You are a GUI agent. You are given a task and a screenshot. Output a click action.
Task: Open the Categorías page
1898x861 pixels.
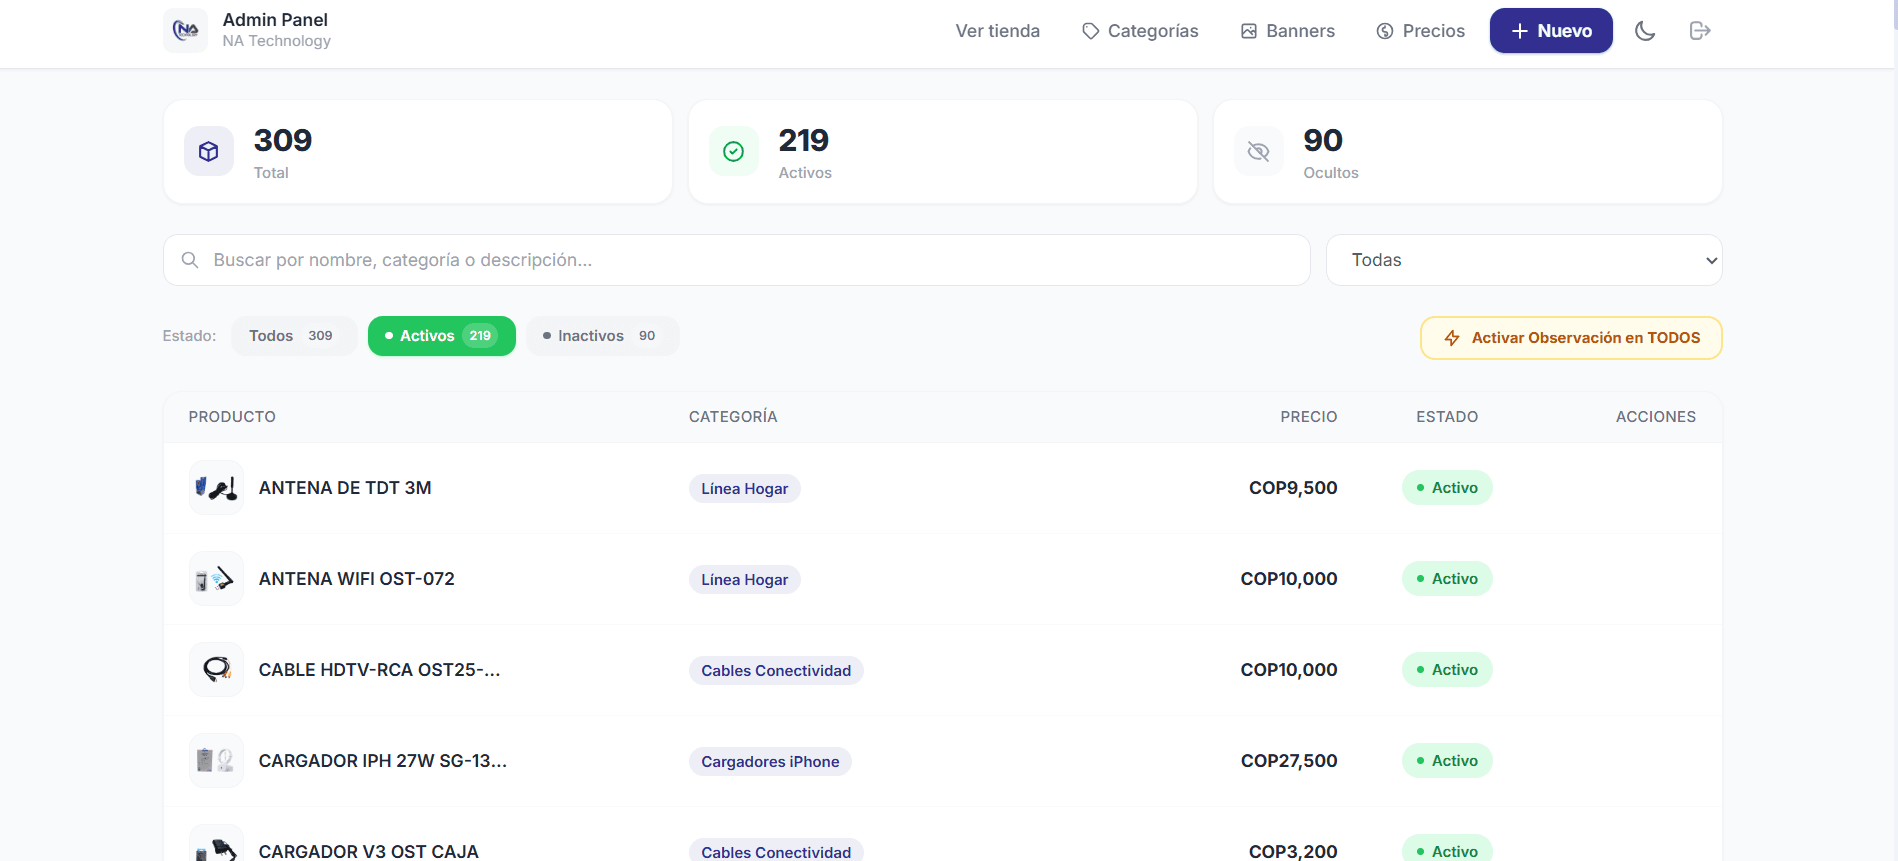pos(1140,31)
